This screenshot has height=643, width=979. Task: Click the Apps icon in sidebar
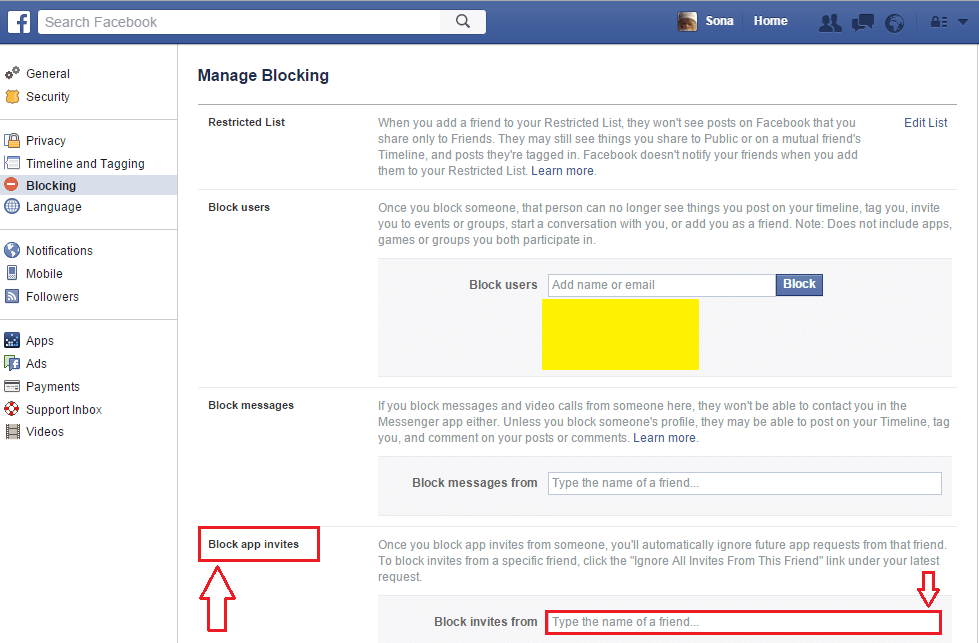click(x=12, y=340)
